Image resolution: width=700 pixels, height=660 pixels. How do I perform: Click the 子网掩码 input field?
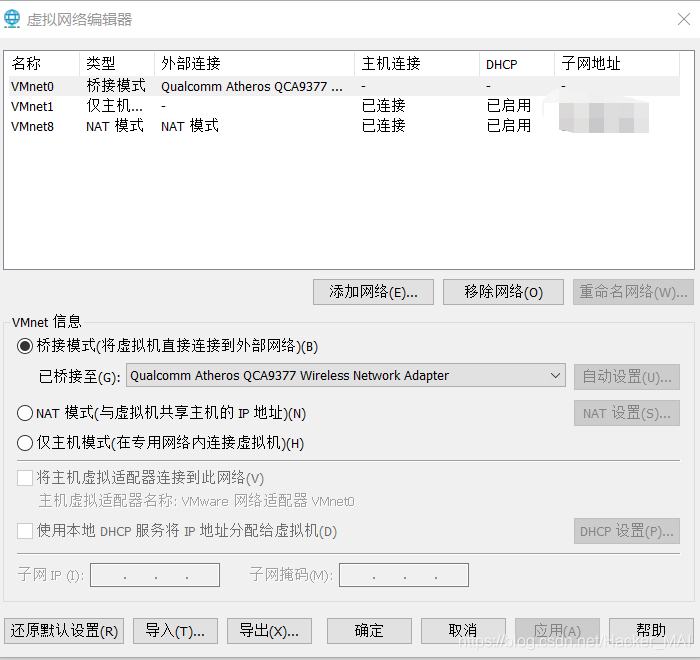pyautogui.click(x=404, y=575)
